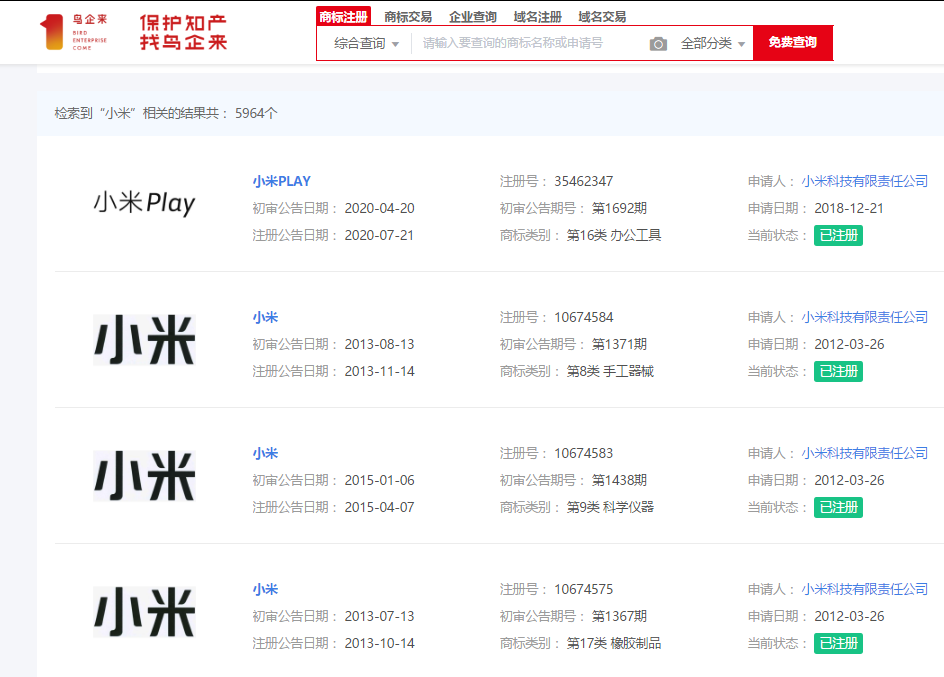
Task: Click the text 第17类 橡胶制品
Action: tap(614, 643)
